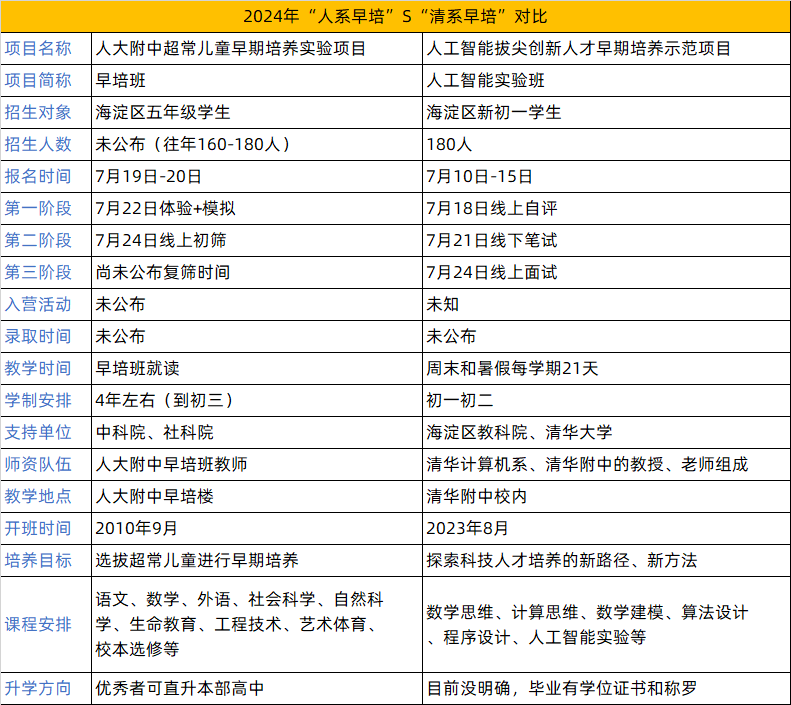Select the 周末和暑假每学期21天 cell
791x705 pixels.
(512, 368)
